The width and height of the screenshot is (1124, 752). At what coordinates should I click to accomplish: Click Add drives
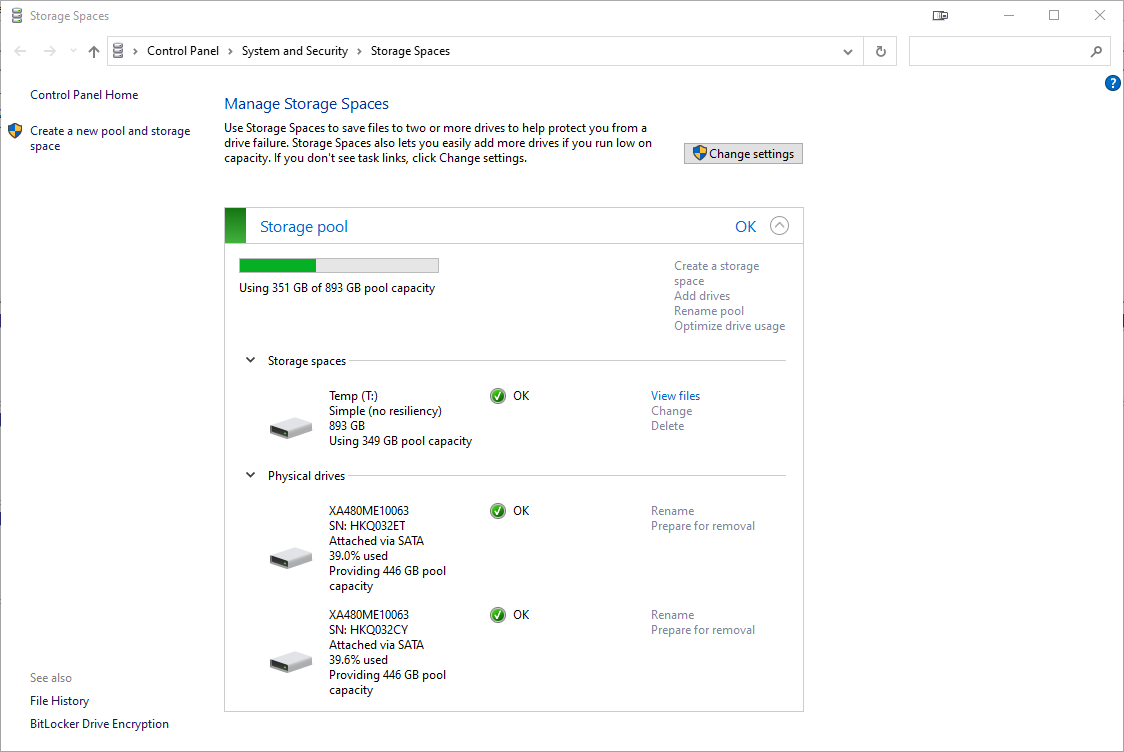[x=702, y=295]
